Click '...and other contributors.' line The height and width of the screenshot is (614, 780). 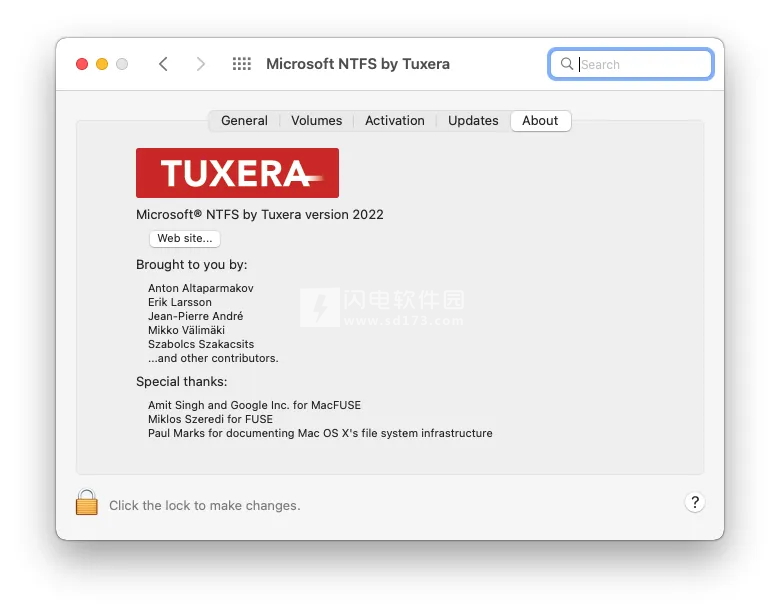click(213, 358)
